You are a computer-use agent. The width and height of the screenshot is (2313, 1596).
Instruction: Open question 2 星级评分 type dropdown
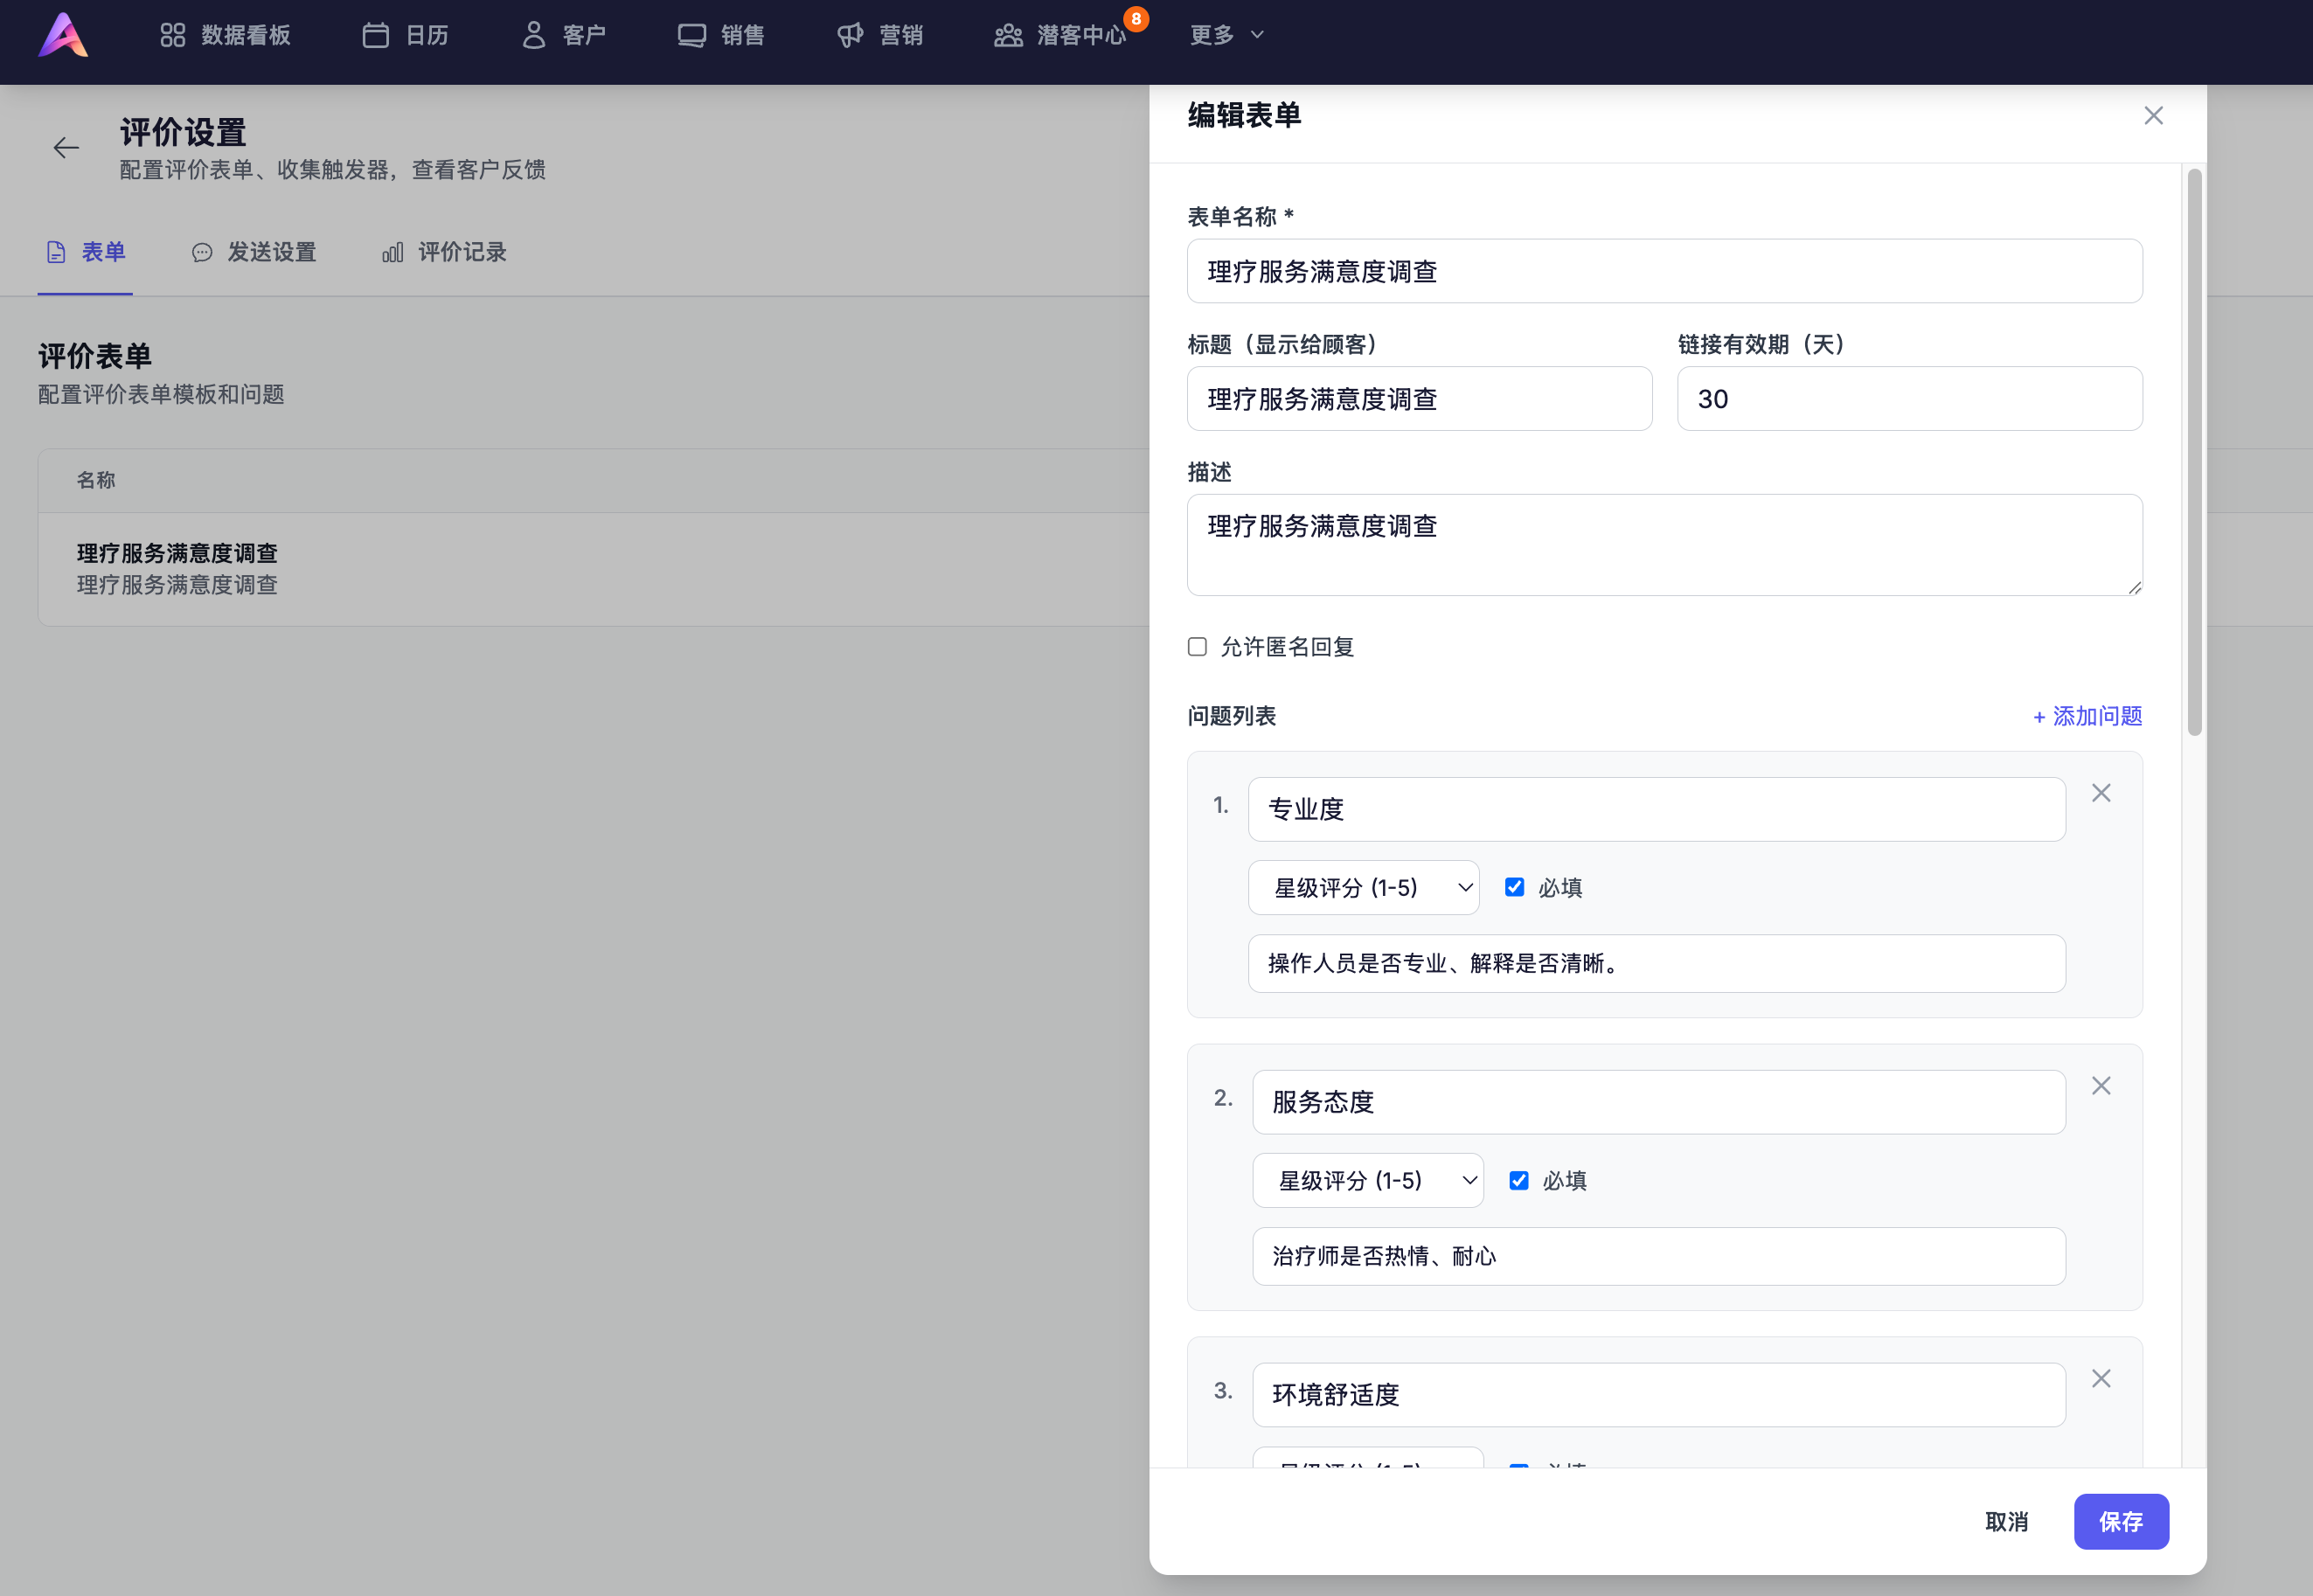click(1367, 1180)
